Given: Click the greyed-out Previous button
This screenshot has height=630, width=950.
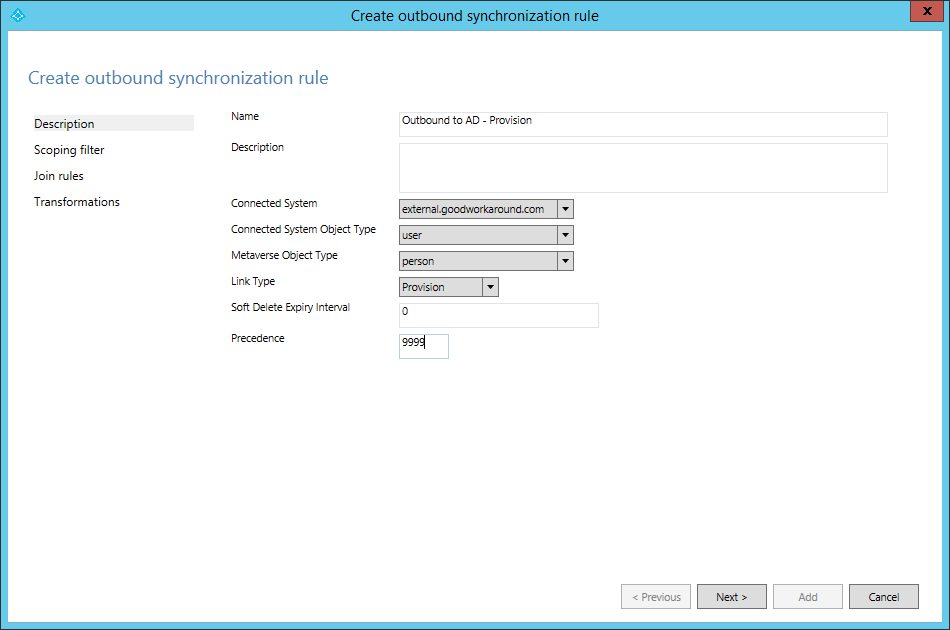Looking at the screenshot, I should tap(656, 597).
